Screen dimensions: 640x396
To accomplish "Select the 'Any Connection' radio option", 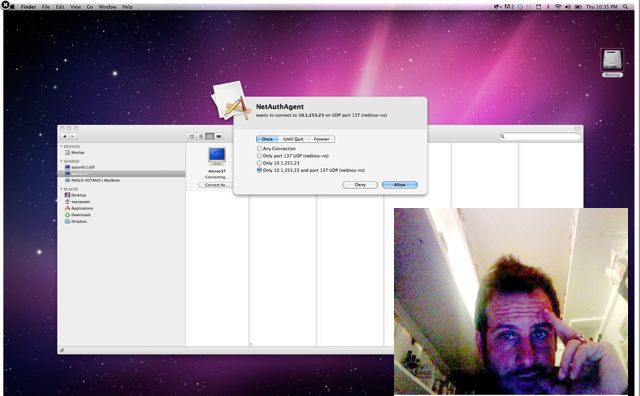I will pyautogui.click(x=259, y=149).
